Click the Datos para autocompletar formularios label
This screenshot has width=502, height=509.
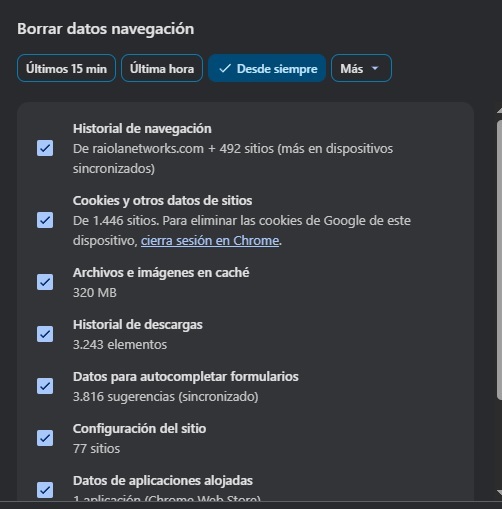[x=186, y=377]
